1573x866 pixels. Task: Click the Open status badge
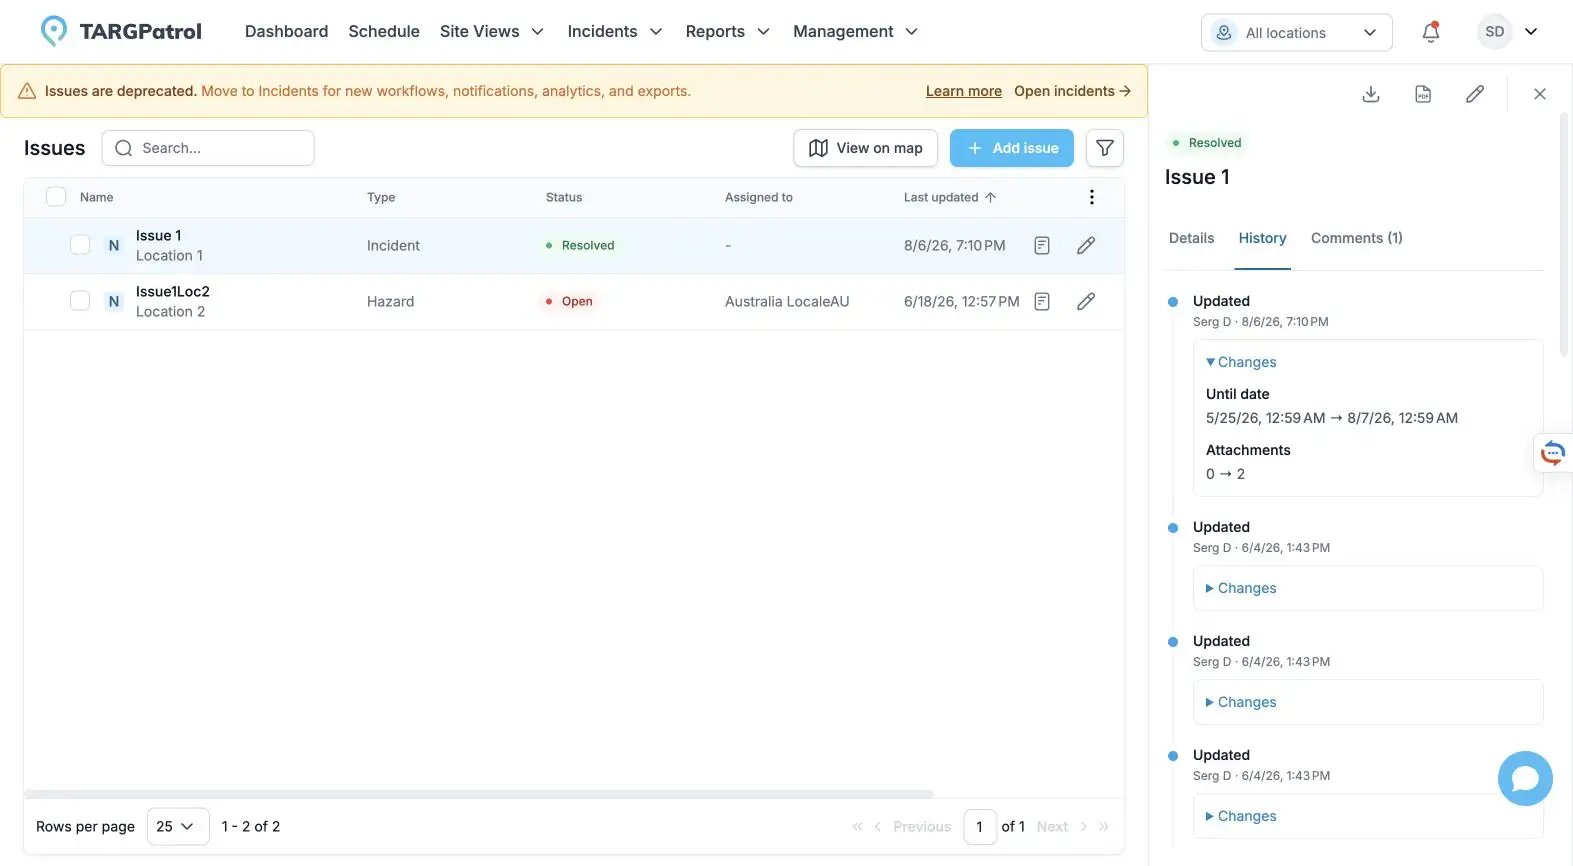pos(569,301)
